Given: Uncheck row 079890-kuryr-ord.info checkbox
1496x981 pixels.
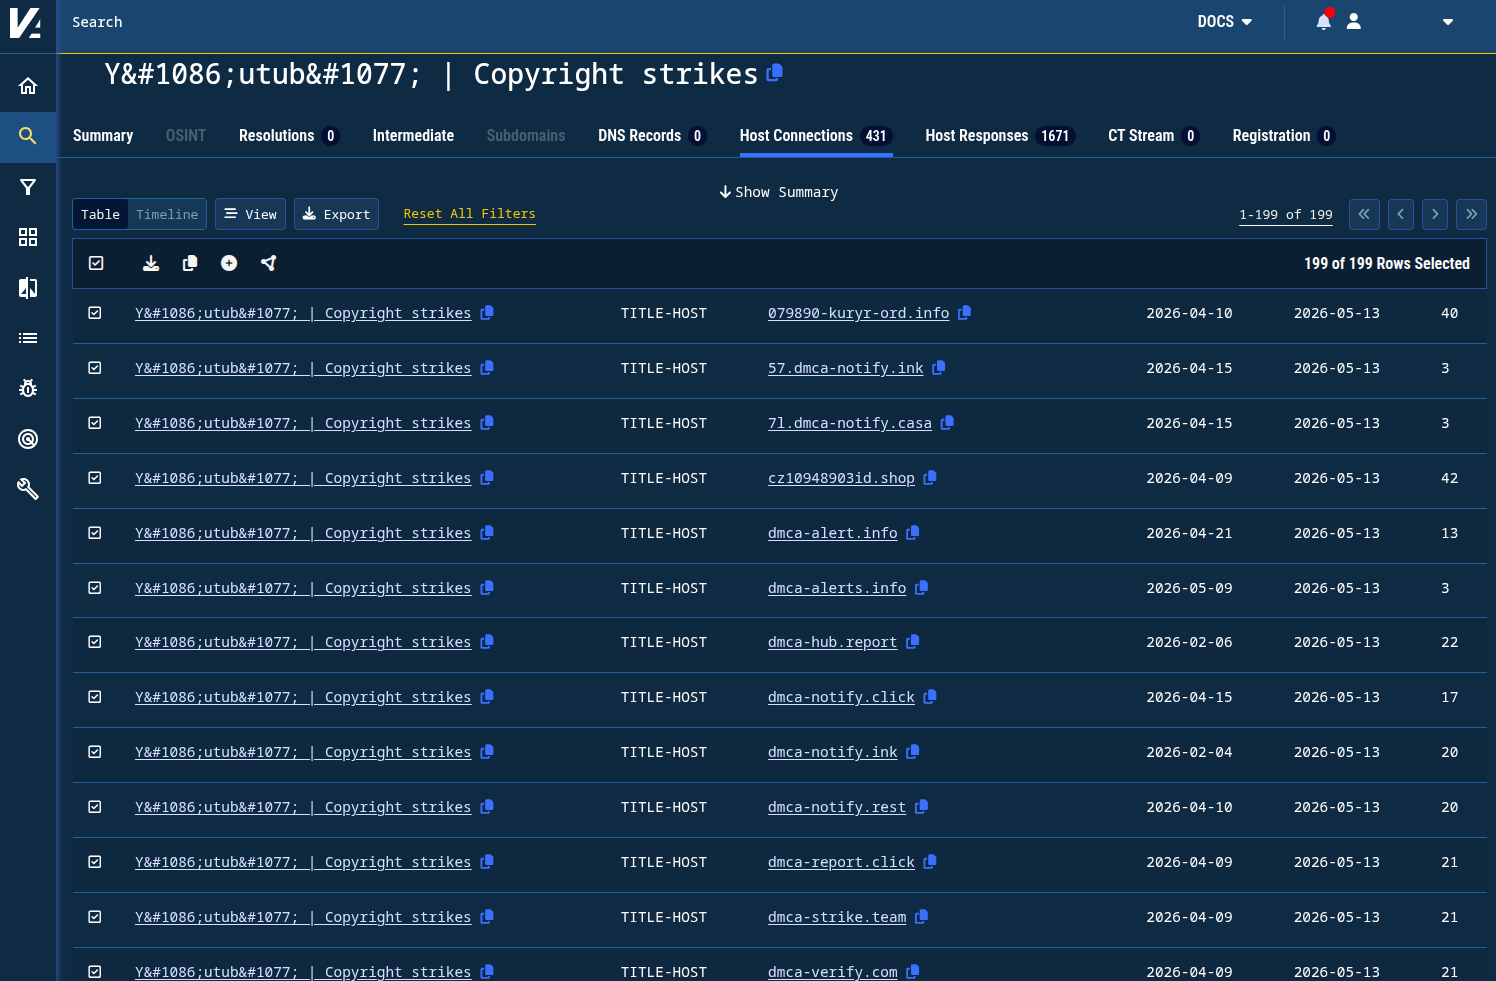Looking at the screenshot, I should click(x=95, y=313).
